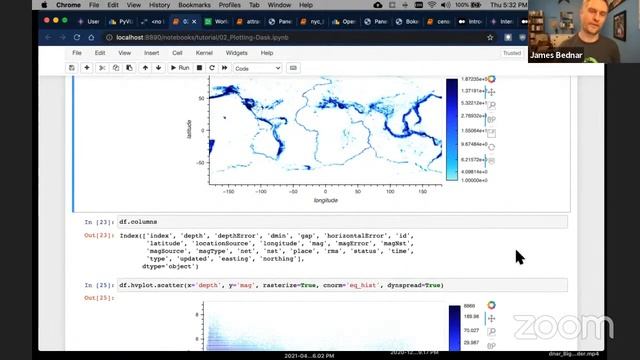Switch to the attra browser tab
This screenshot has width=640, height=360.
tap(249, 22)
